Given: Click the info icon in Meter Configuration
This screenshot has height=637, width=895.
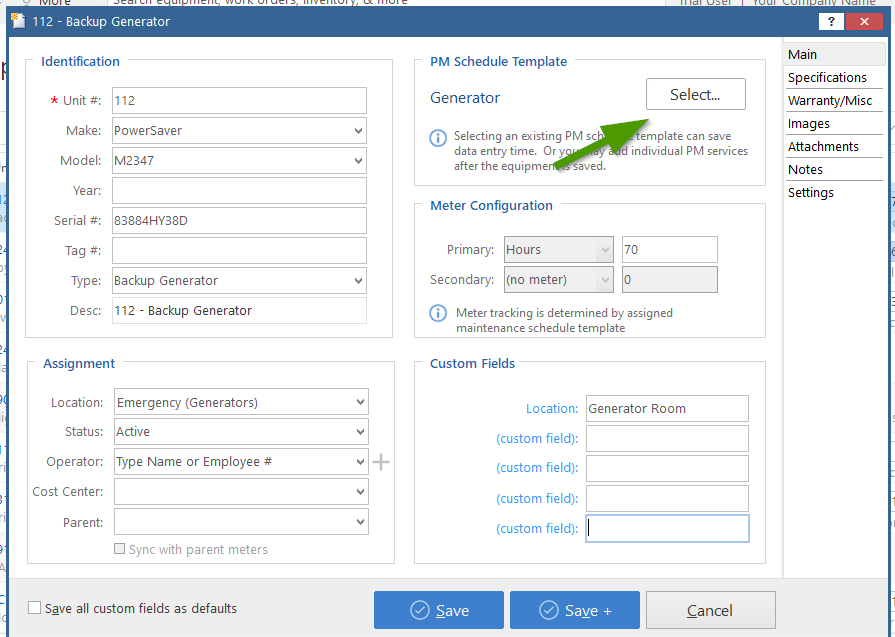Looking at the screenshot, I should 438,313.
